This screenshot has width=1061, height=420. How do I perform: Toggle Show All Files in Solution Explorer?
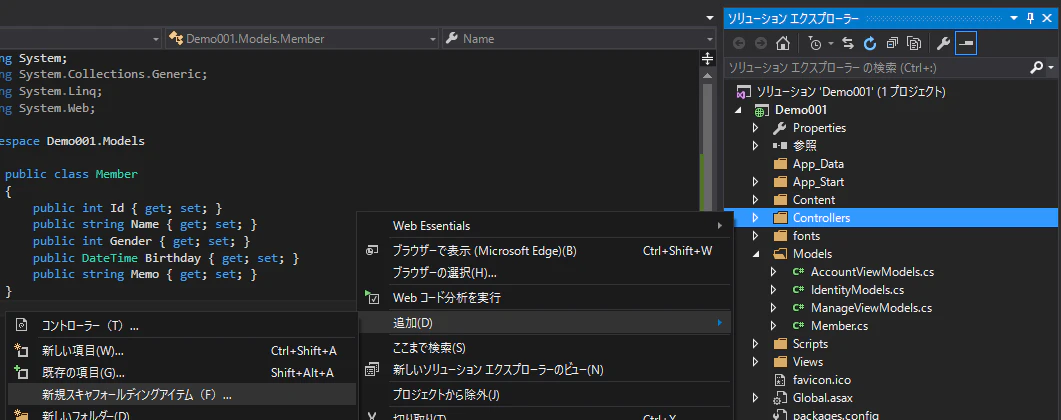(914, 43)
